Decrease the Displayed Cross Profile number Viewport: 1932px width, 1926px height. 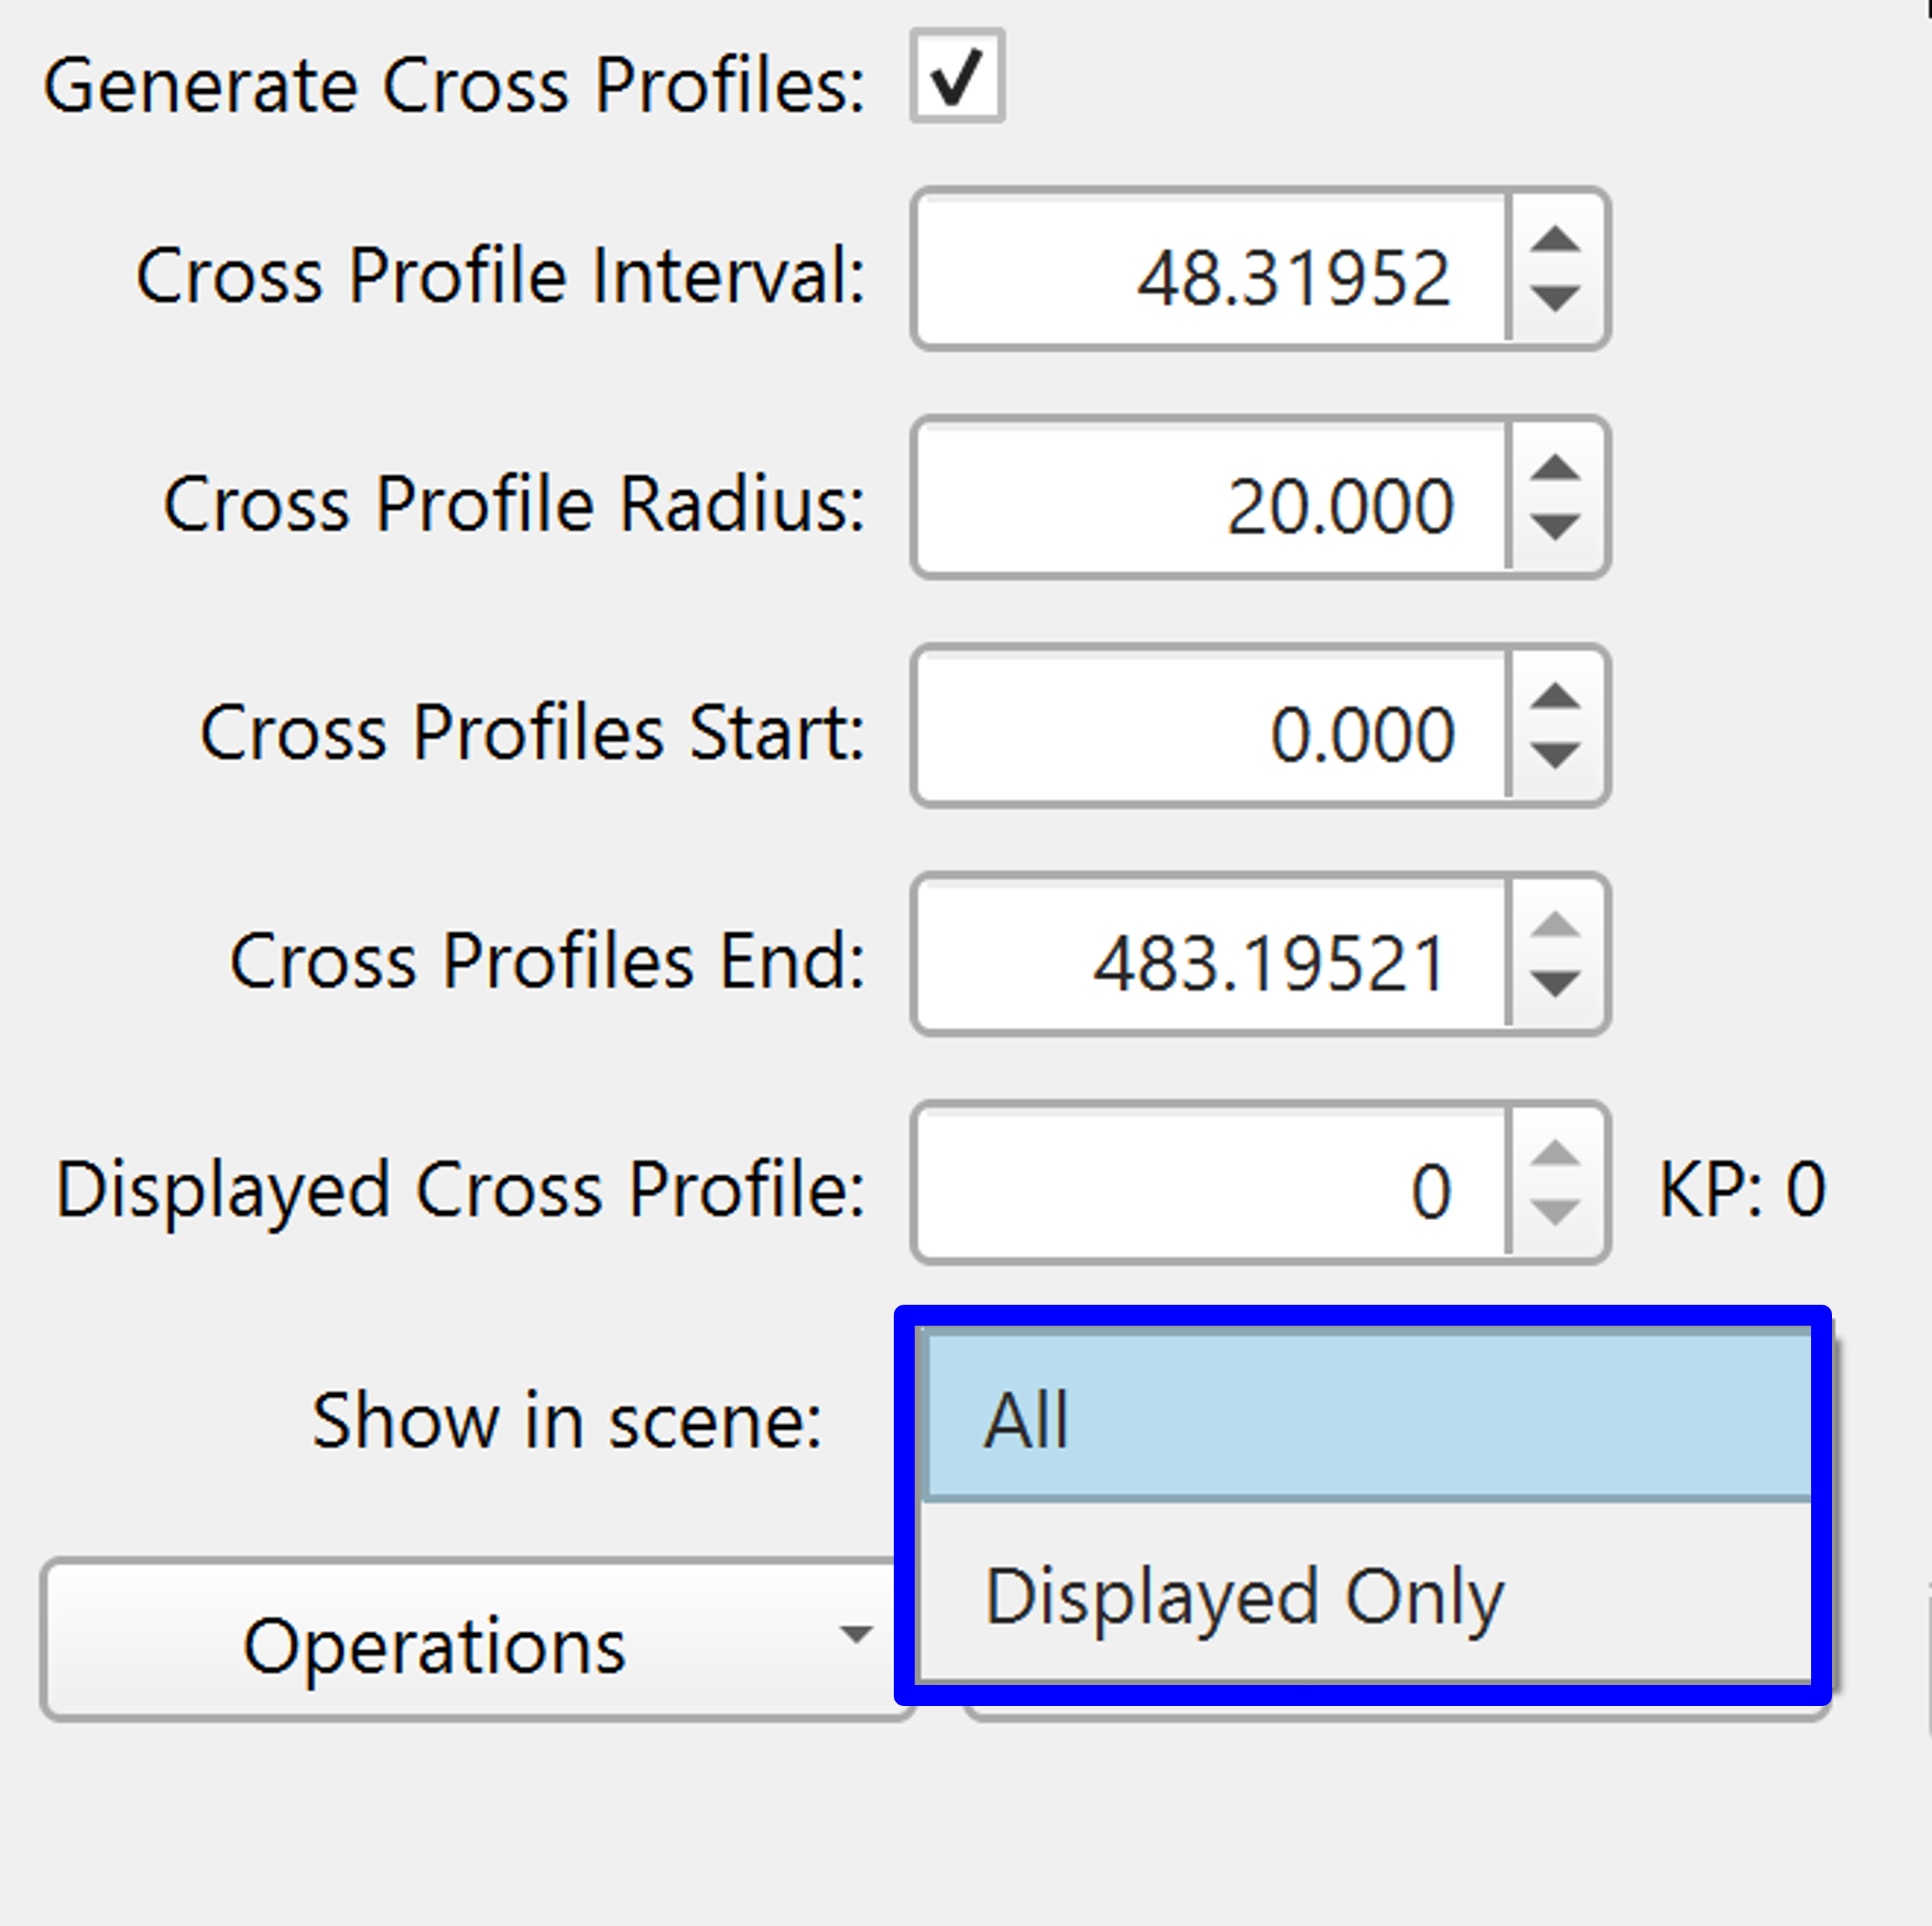point(1555,1212)
